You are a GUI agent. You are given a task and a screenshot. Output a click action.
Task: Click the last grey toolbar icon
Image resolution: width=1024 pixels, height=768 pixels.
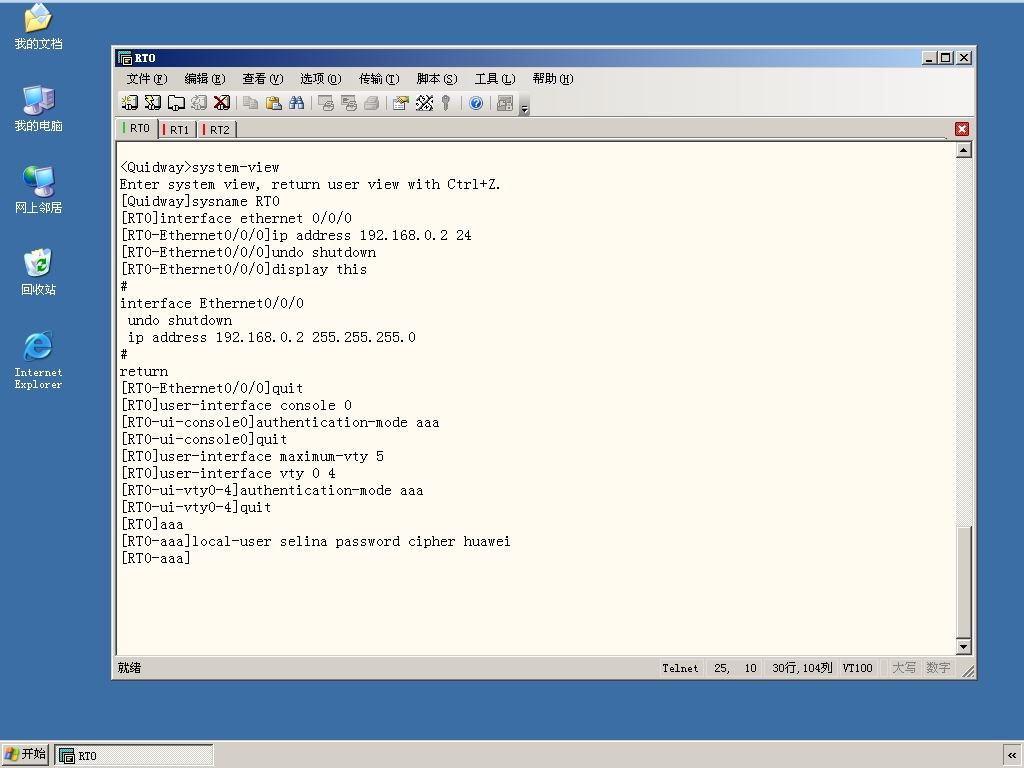pyautogui.click(x=505, y=103)
